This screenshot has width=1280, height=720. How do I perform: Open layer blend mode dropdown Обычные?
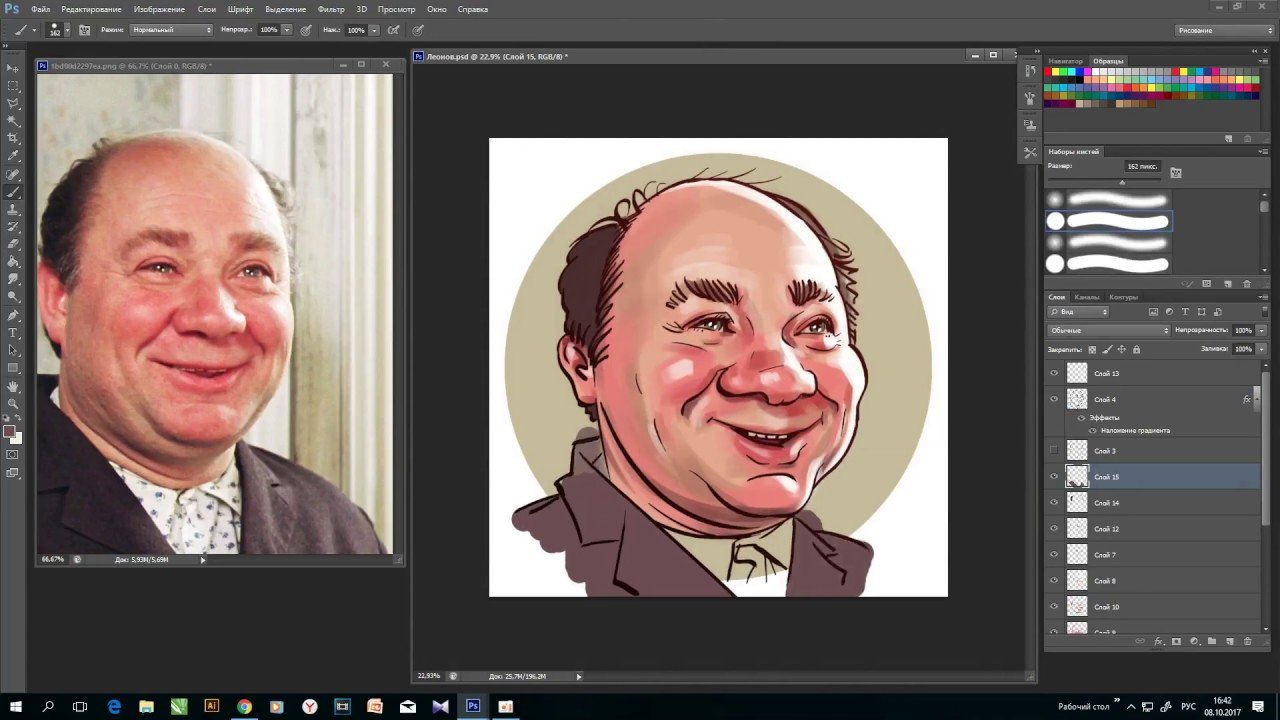(x=1108, y=330)
